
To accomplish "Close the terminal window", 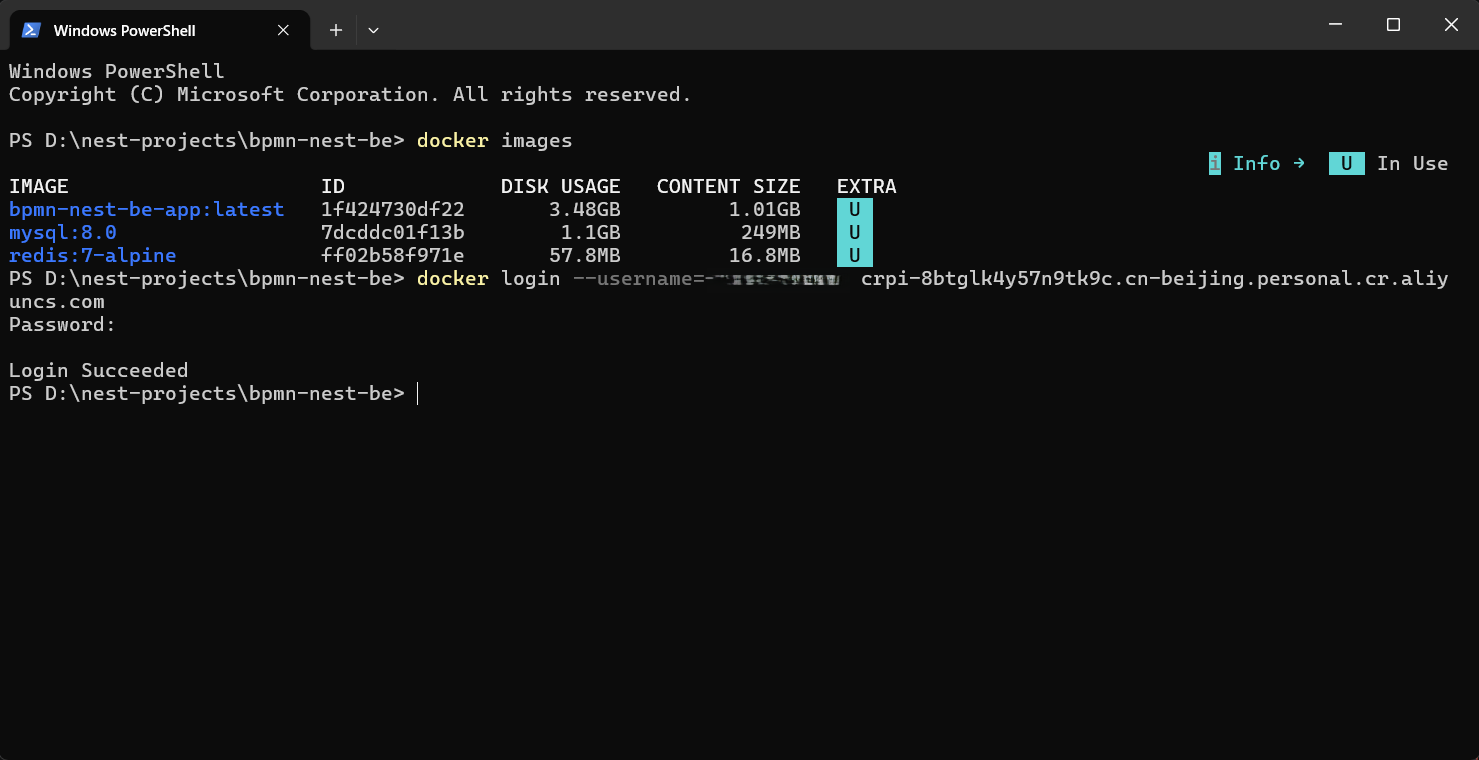I will 1451,25.
